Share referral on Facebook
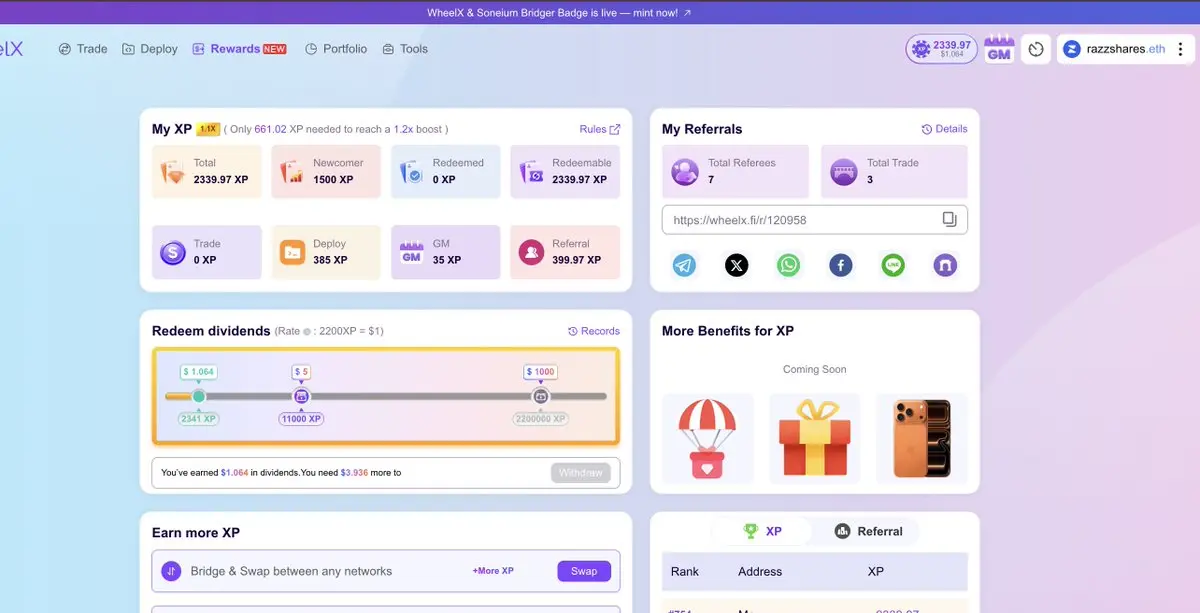This screenshot has height=613, width=1200. [x=841, y=265]
